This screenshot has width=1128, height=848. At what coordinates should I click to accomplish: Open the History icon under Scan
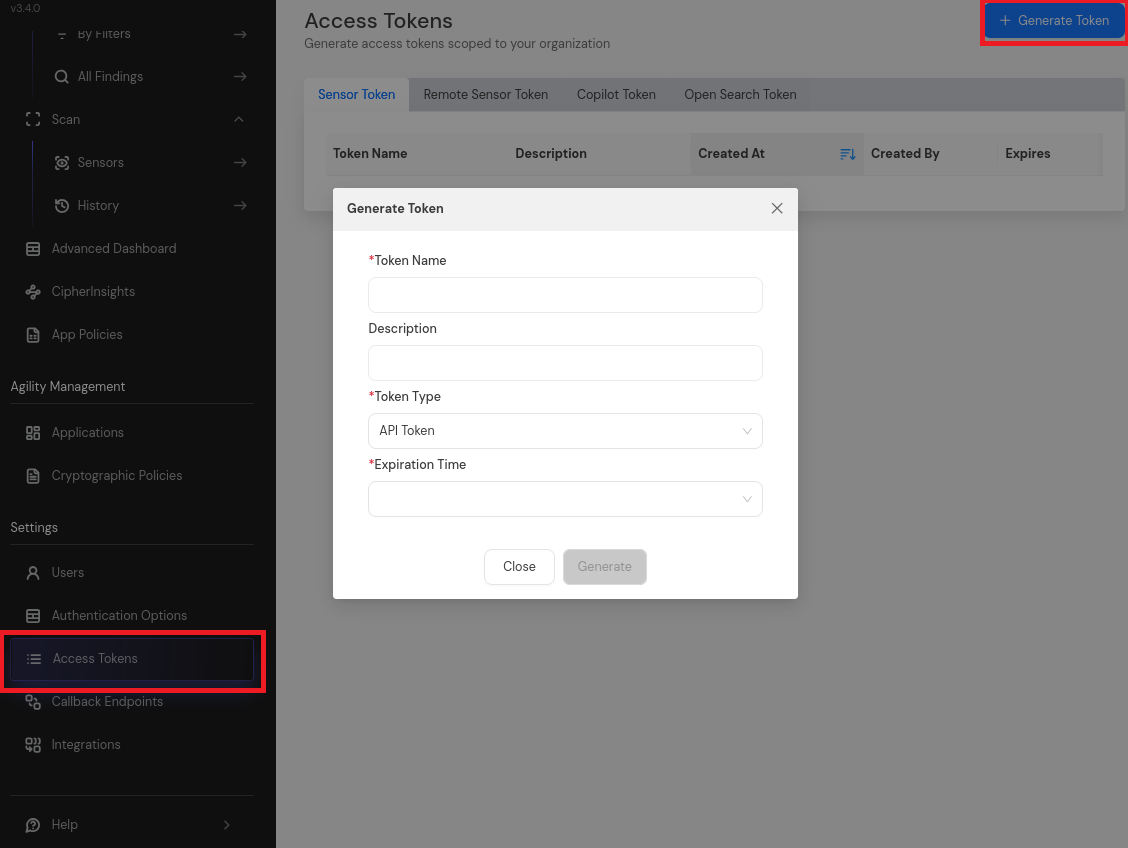pyautogui.click(x=61, y=205)
